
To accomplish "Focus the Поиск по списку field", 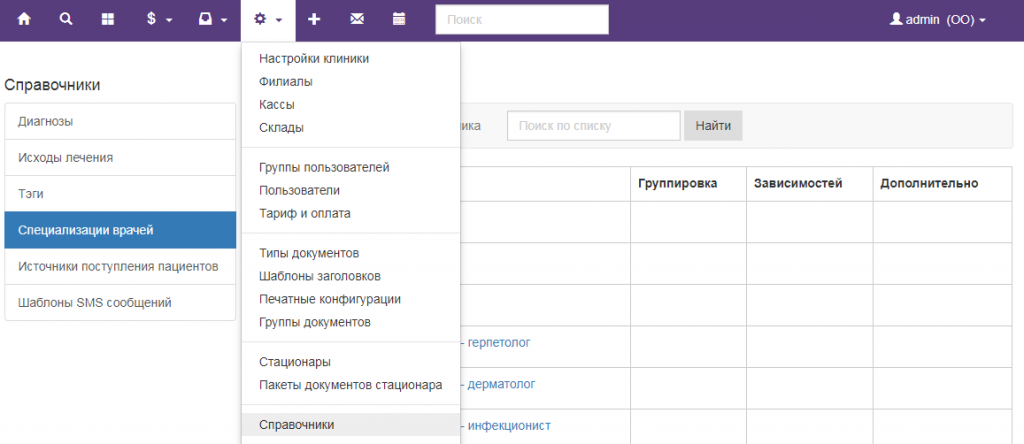I will point(594,125).
